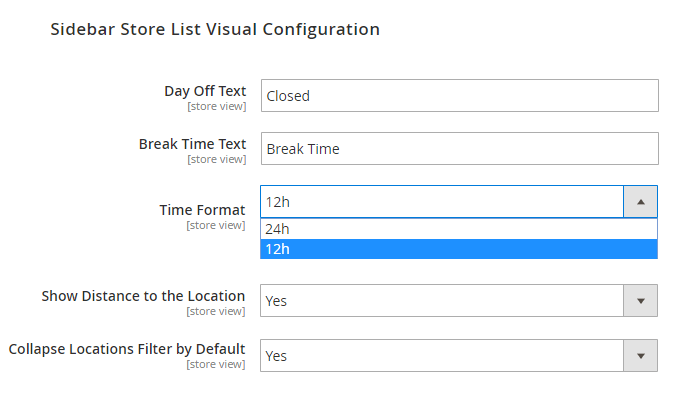Viewport: 685px width, 400px height.
Task: Click Collapse Locations Filter by Default label
Action: [127, 349]
